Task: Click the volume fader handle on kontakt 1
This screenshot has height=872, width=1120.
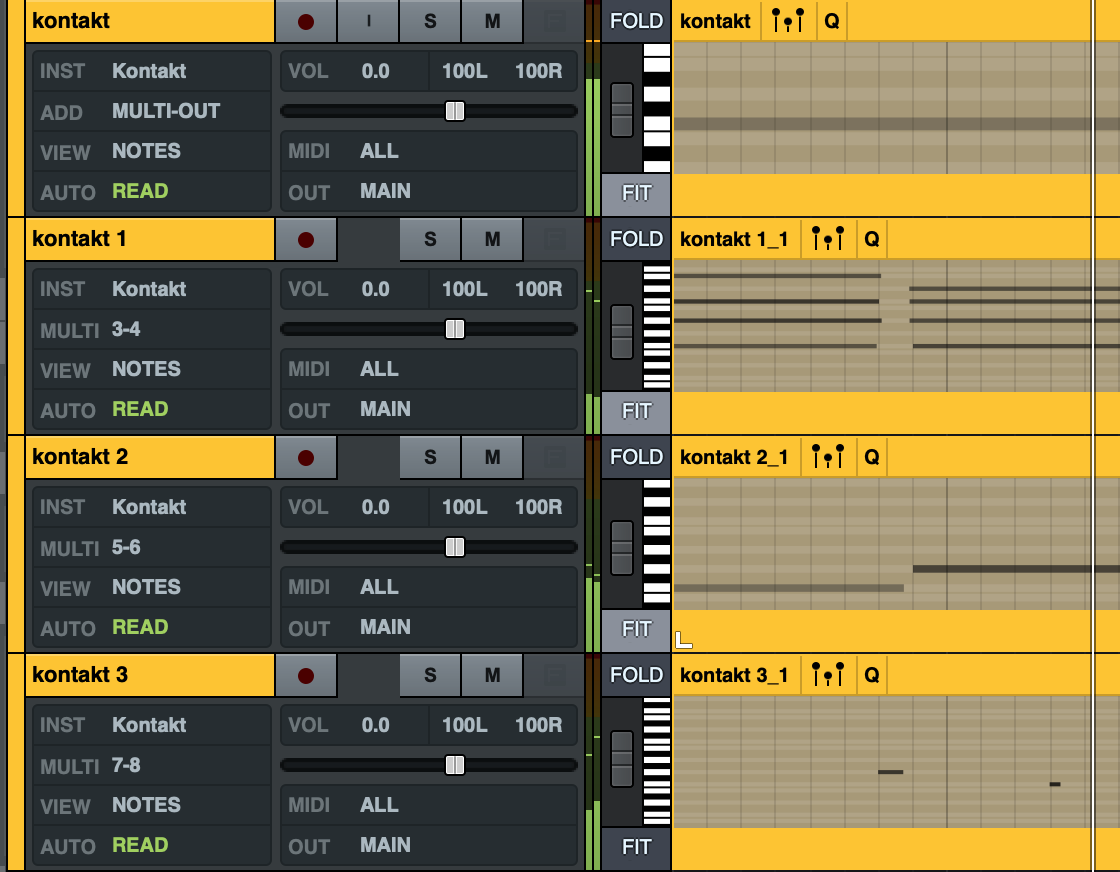Action: point(455,328)
